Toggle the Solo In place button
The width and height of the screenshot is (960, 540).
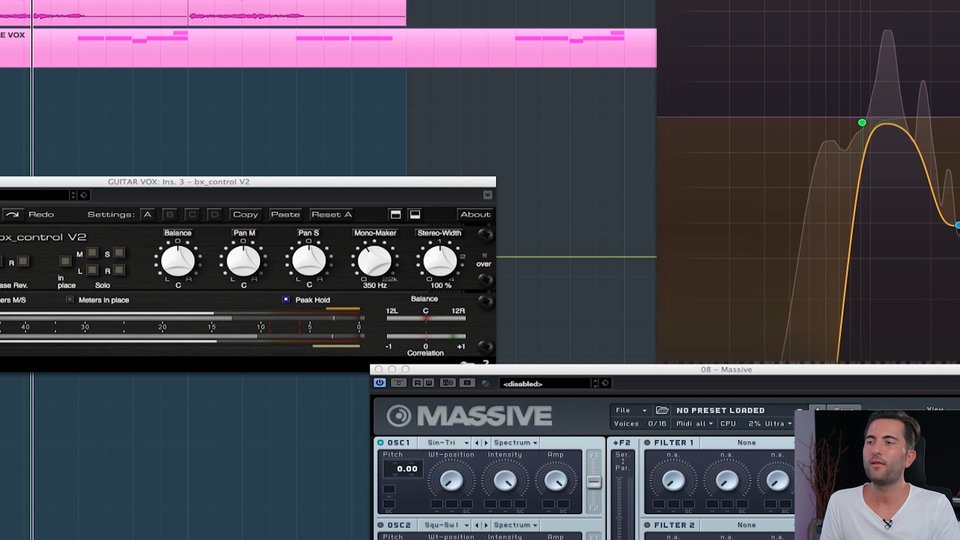(65, 261)
